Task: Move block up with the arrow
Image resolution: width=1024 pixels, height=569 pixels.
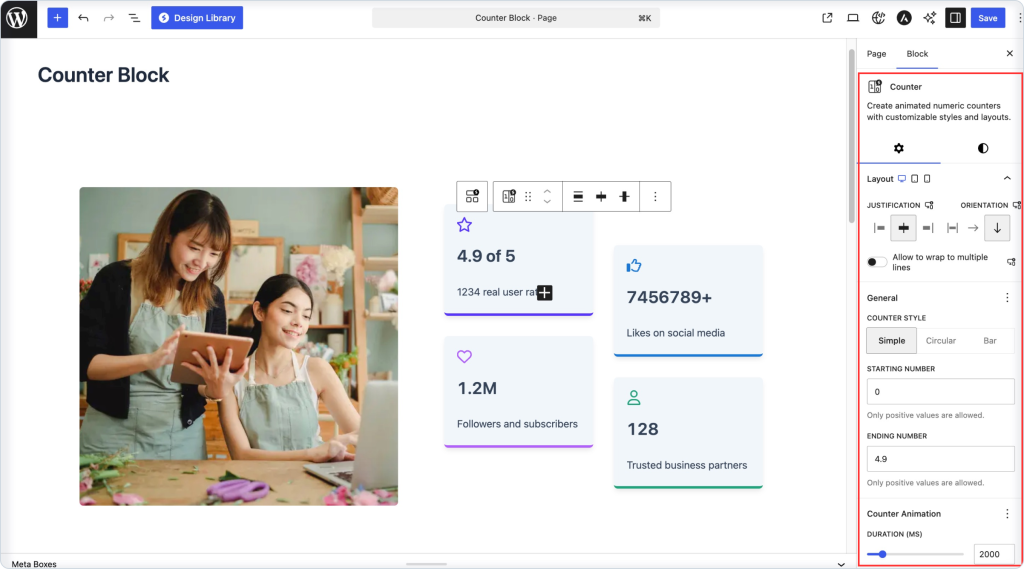Action: click(547, 191)
